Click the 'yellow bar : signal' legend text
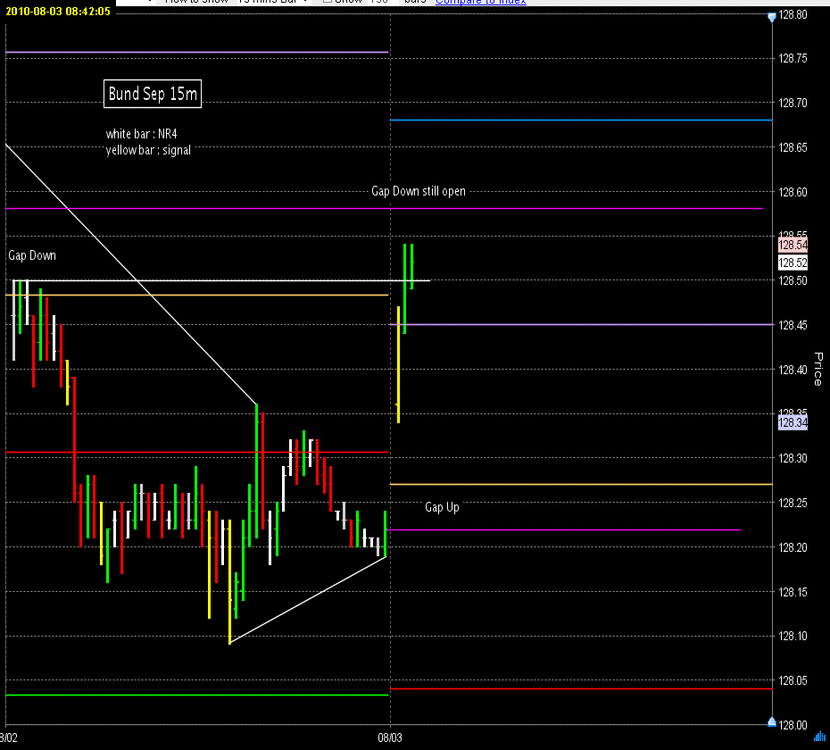The height and width of the screenshot is (750, 830). 148,150
